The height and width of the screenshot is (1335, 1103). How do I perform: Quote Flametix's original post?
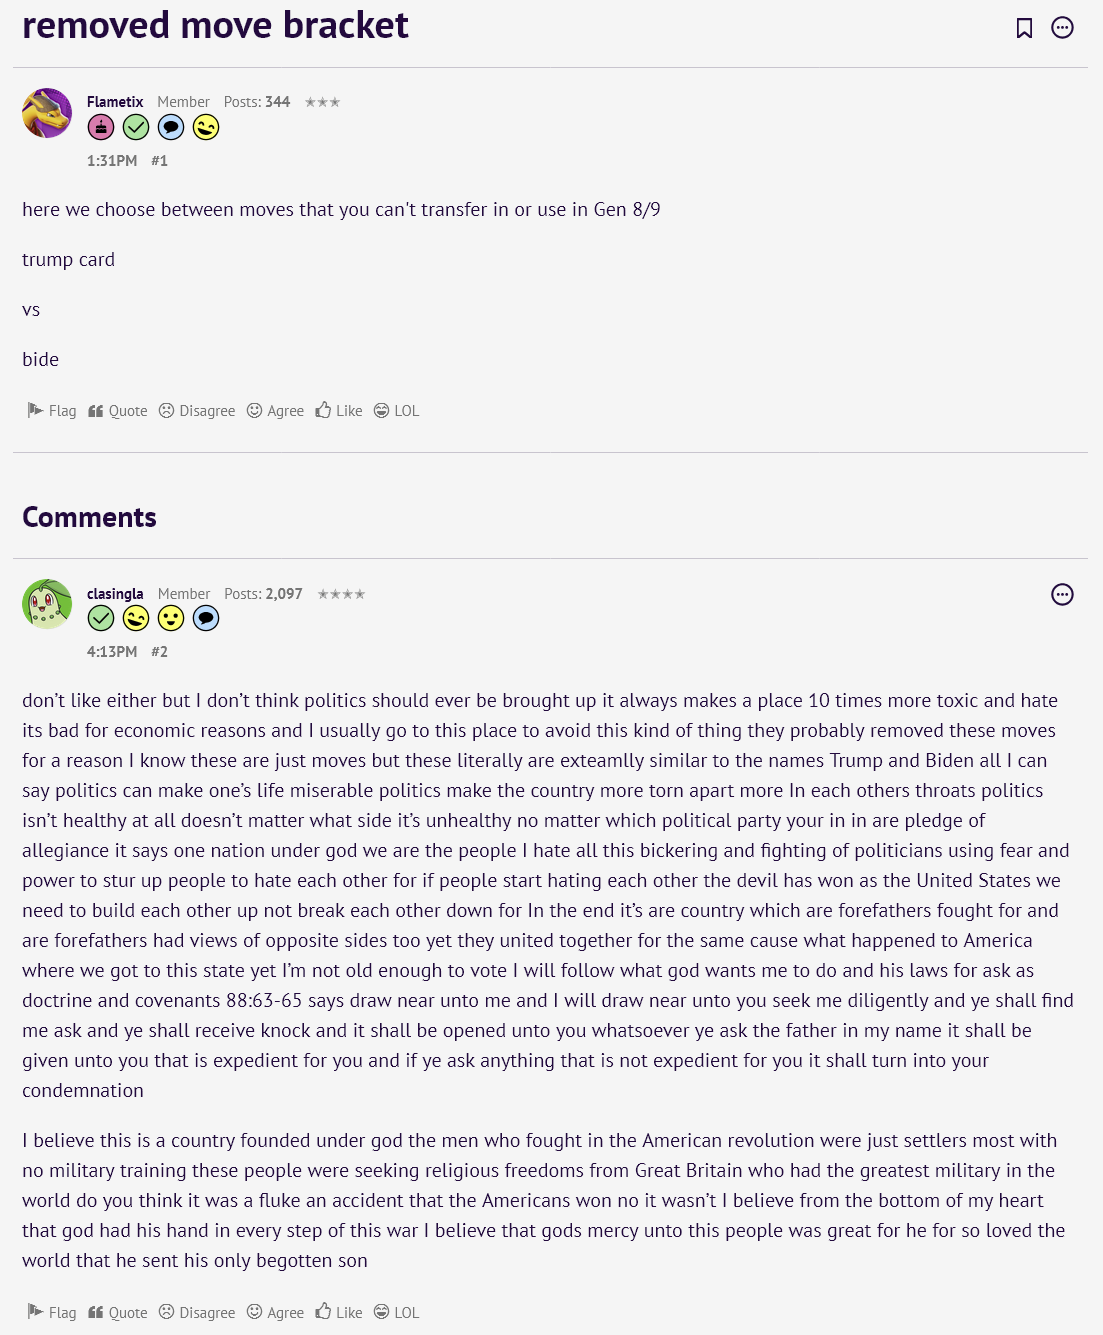(x=118, y=411)
